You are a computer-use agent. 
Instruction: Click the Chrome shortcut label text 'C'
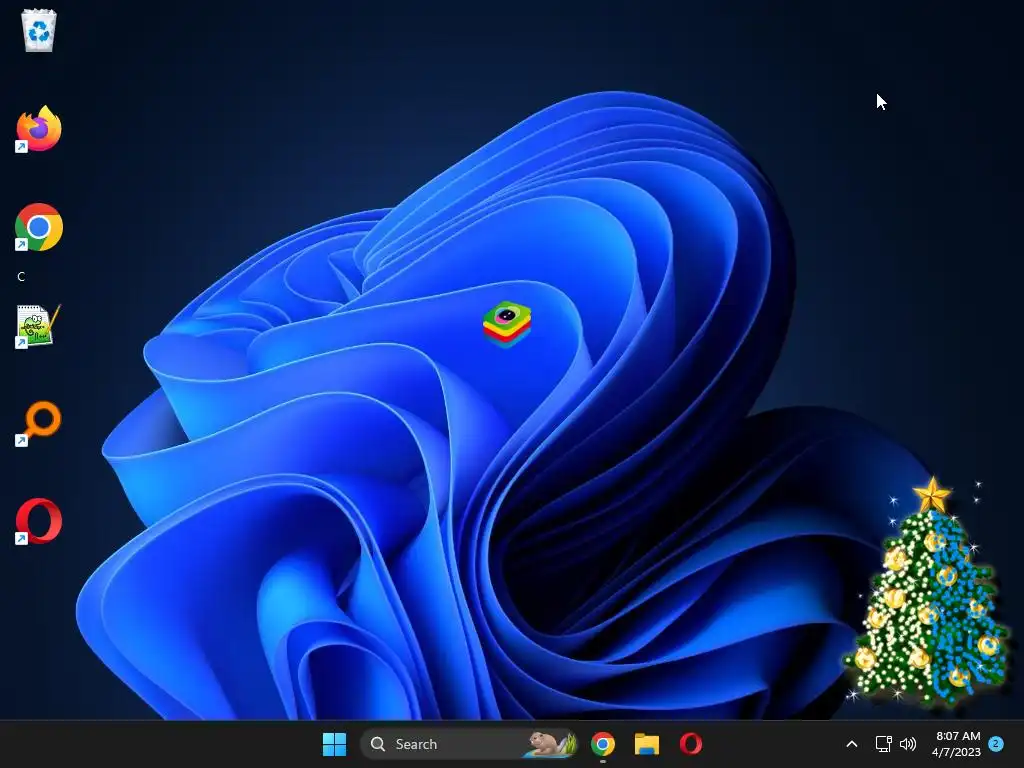21,277
